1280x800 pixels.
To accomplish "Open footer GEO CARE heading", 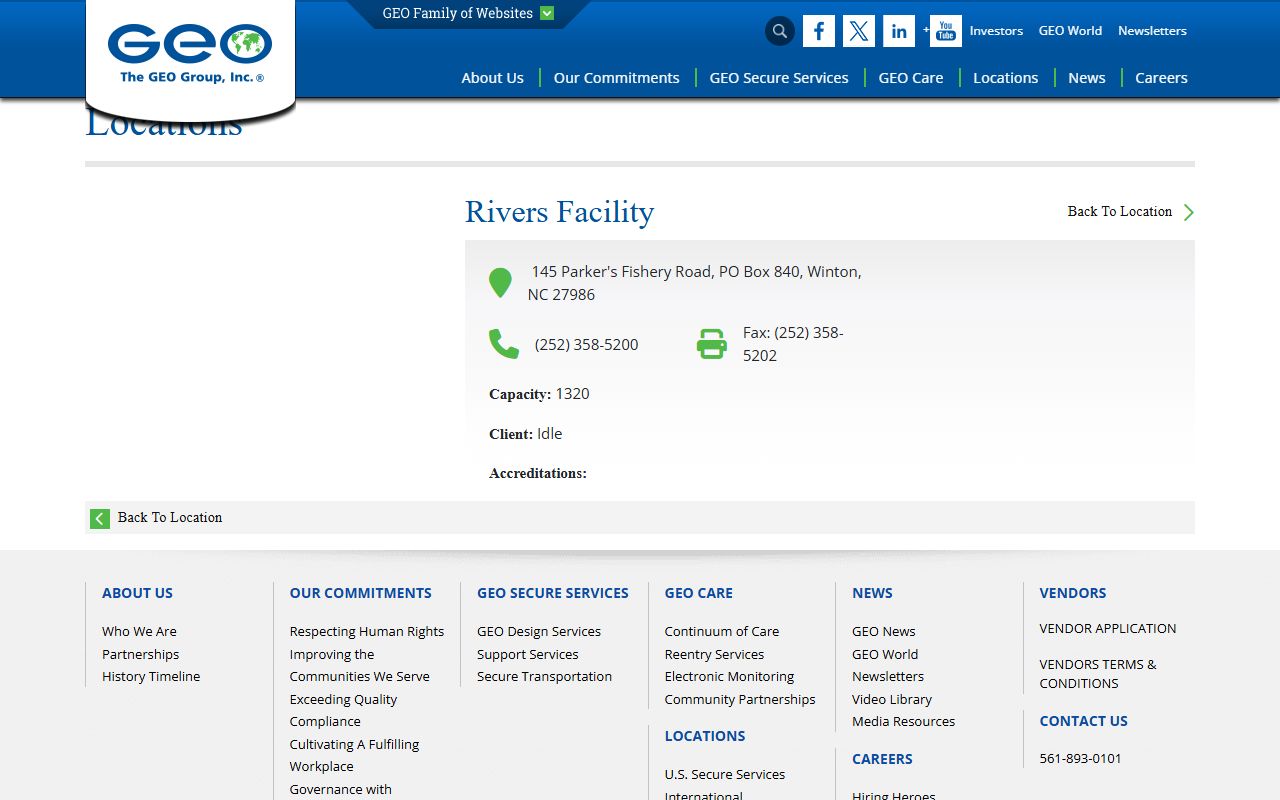I will click(699, 593).
